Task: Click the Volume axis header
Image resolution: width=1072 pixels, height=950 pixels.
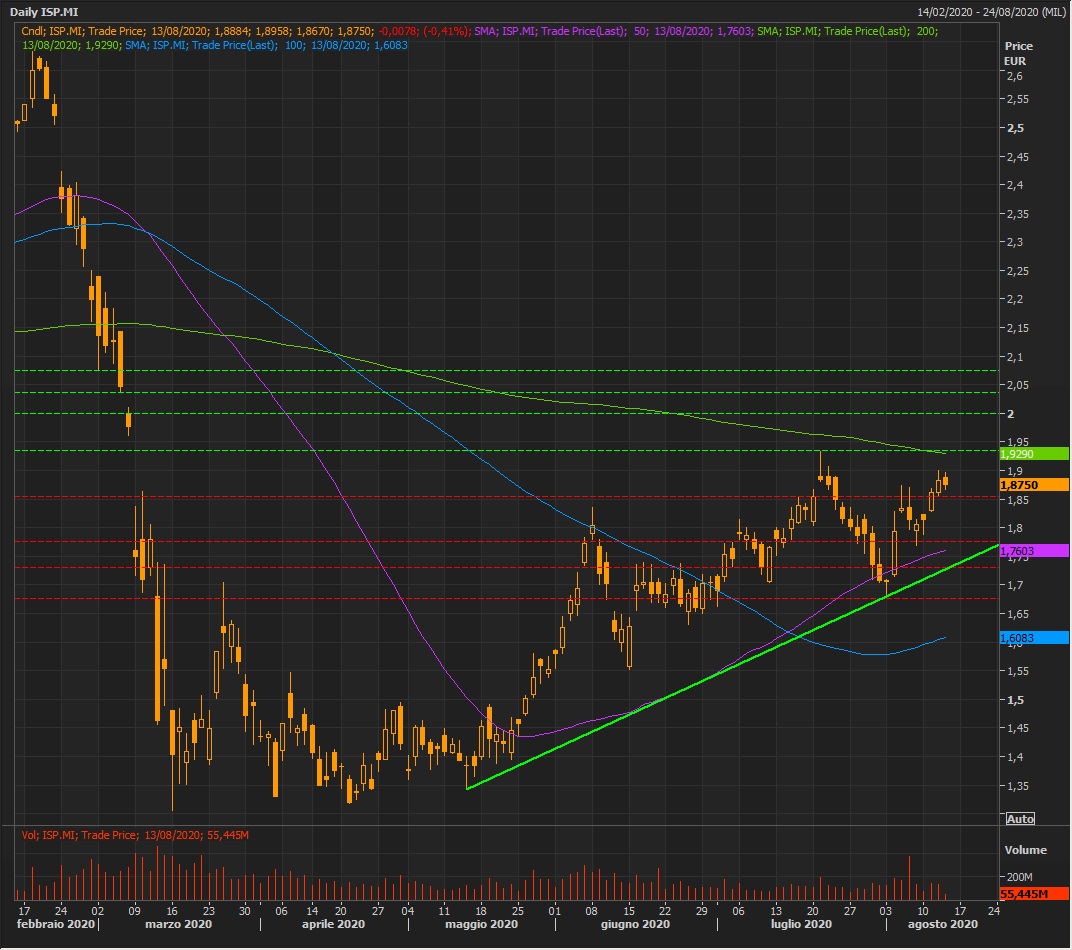Action: point(1025,850)
